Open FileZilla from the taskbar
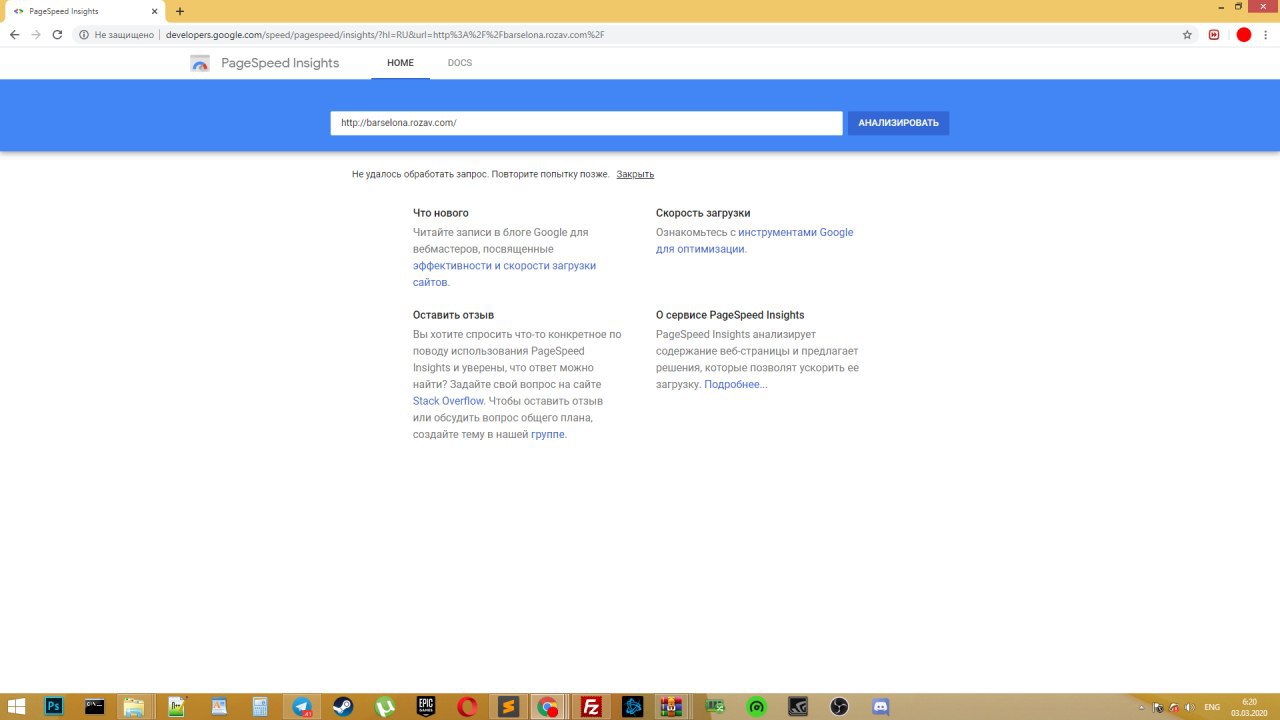 click(591, 707)
